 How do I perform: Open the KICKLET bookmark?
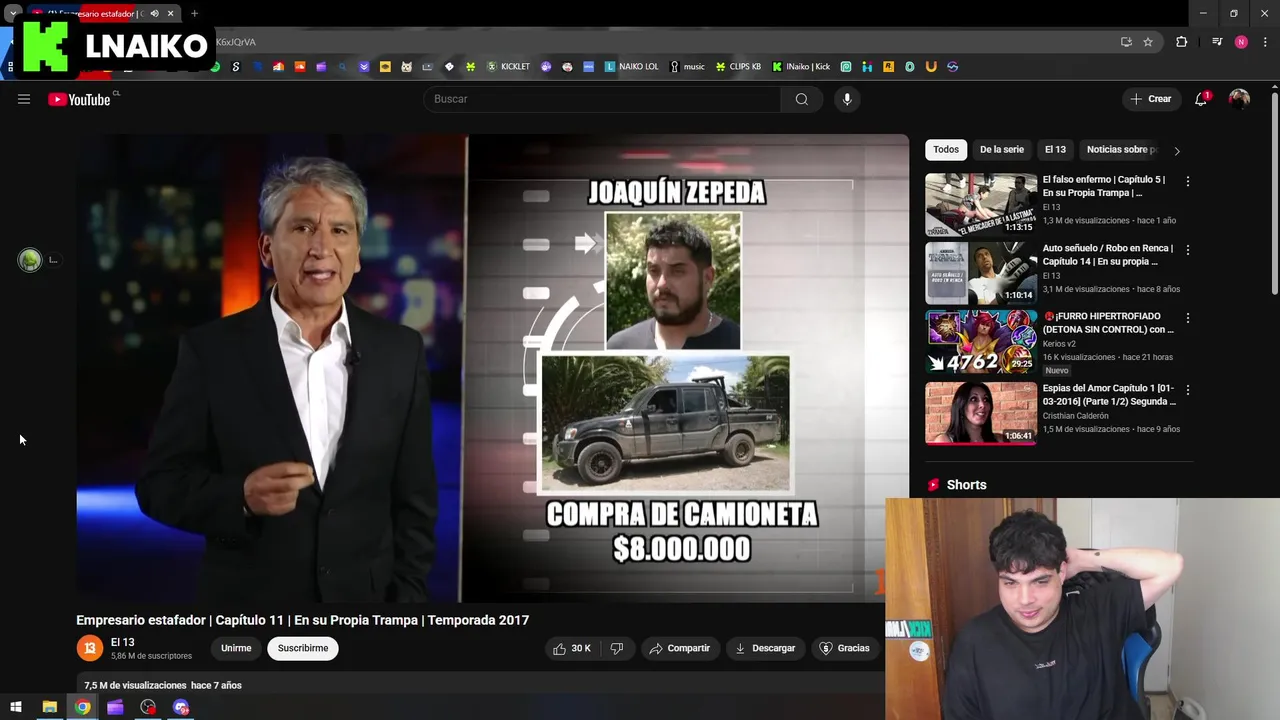tap(508, 67)
